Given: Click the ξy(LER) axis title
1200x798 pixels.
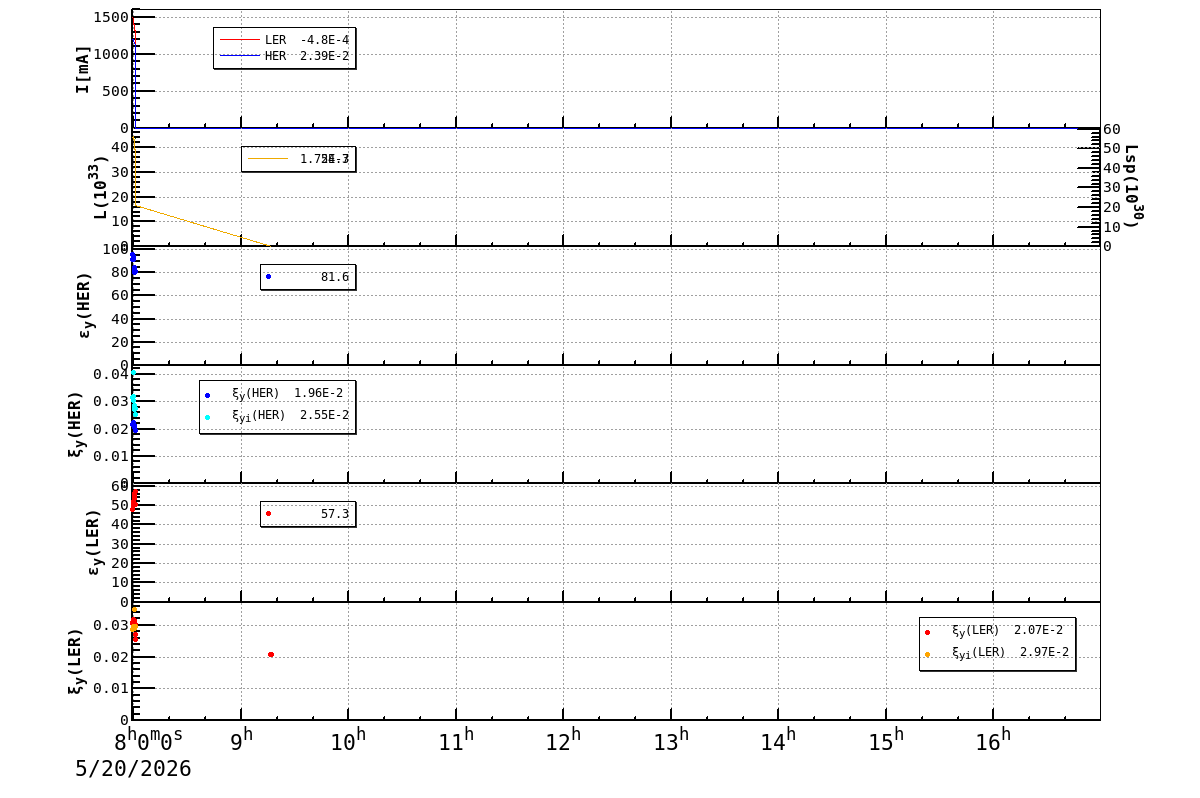Looking at the screenshot, I should pyautogui.click(x=76, y=661).
